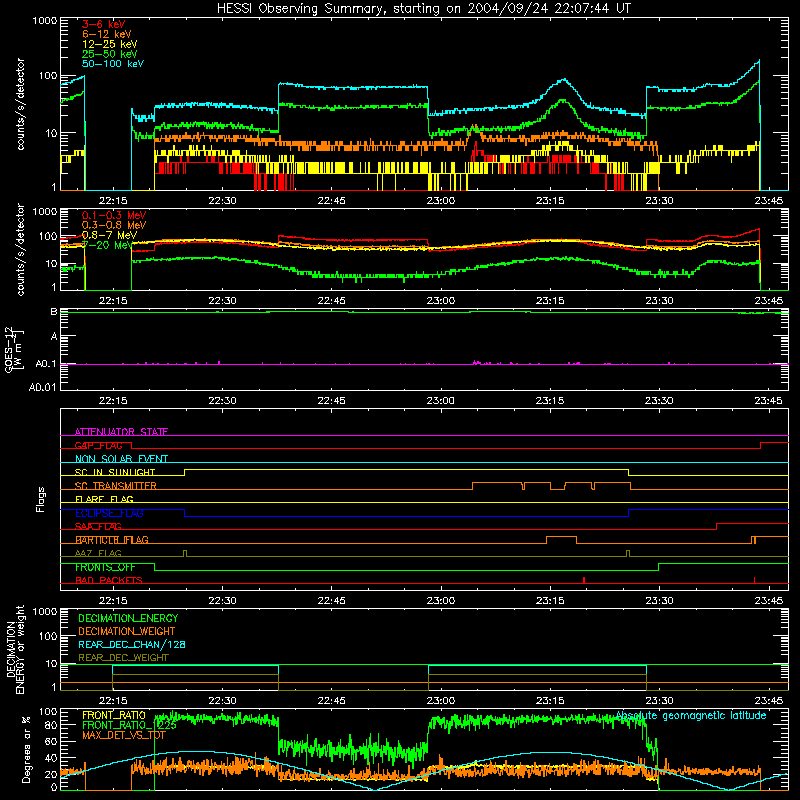Screen dimensions: 800x800
Task: Click the 22:15 tick label under top panel
Action: coord(113,201)
